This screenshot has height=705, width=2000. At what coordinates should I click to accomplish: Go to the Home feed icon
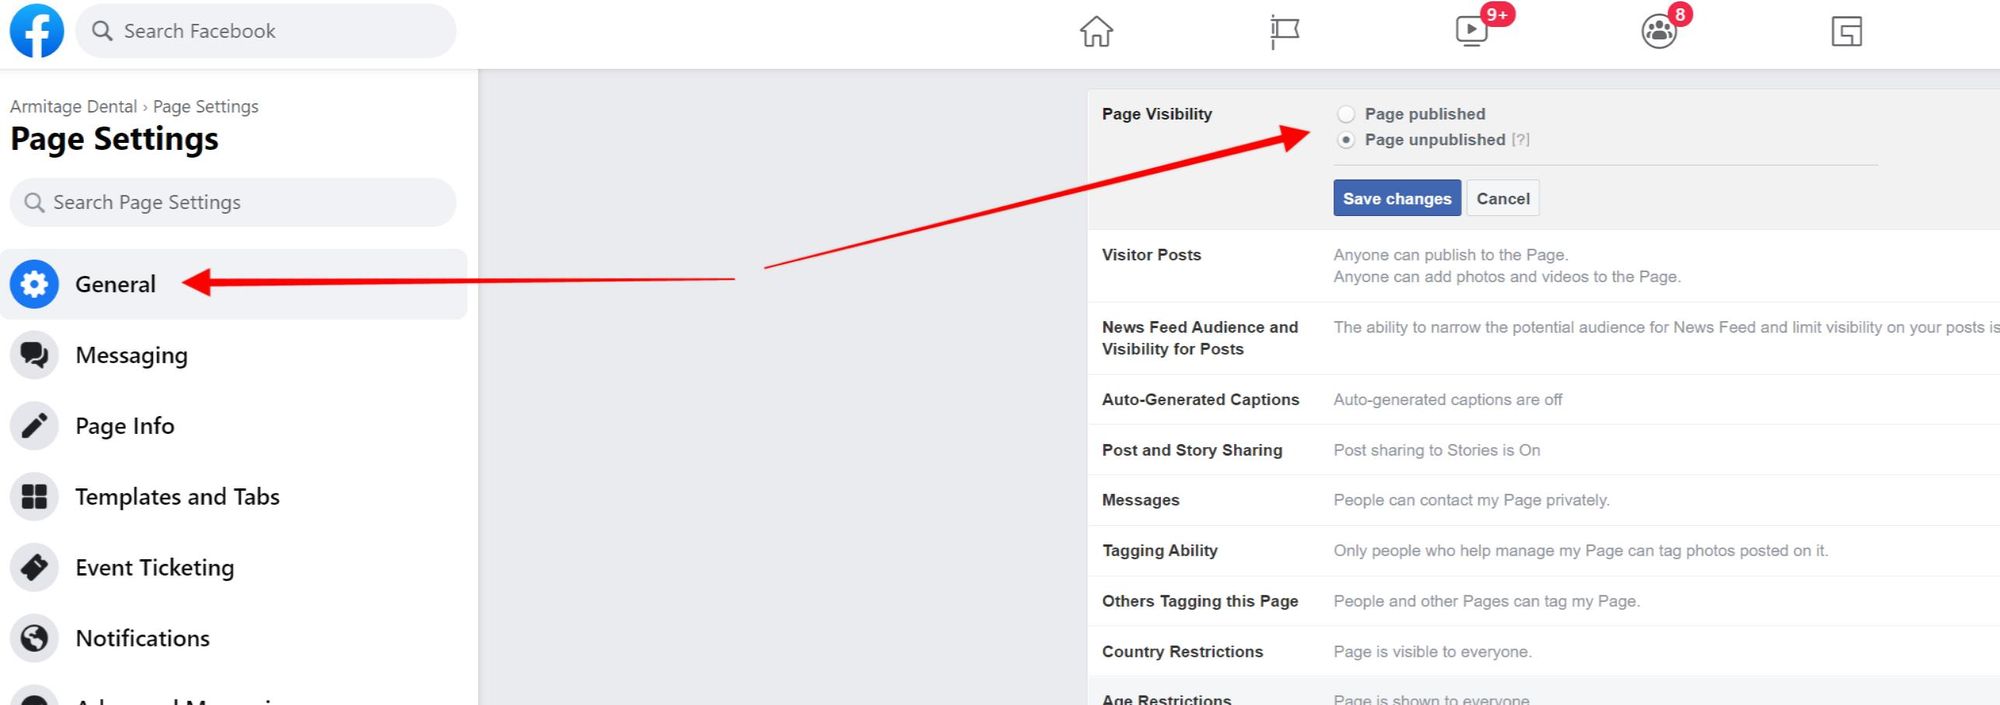coord(1096,32)
